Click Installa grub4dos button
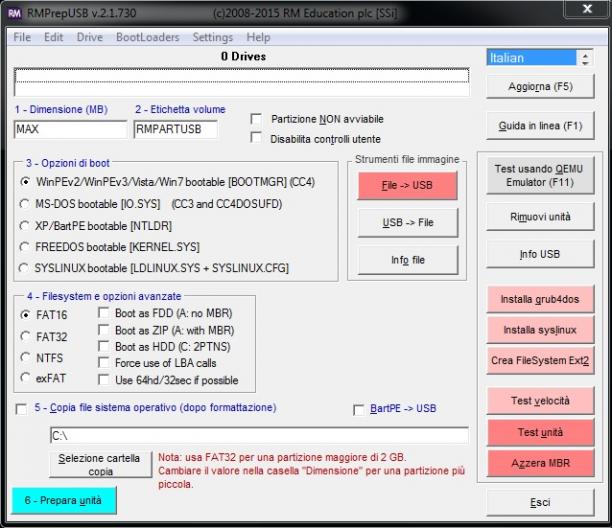Image resolution: width=612 pixels, height=528 pixels. pyautogui.click(x=540, y=299)
